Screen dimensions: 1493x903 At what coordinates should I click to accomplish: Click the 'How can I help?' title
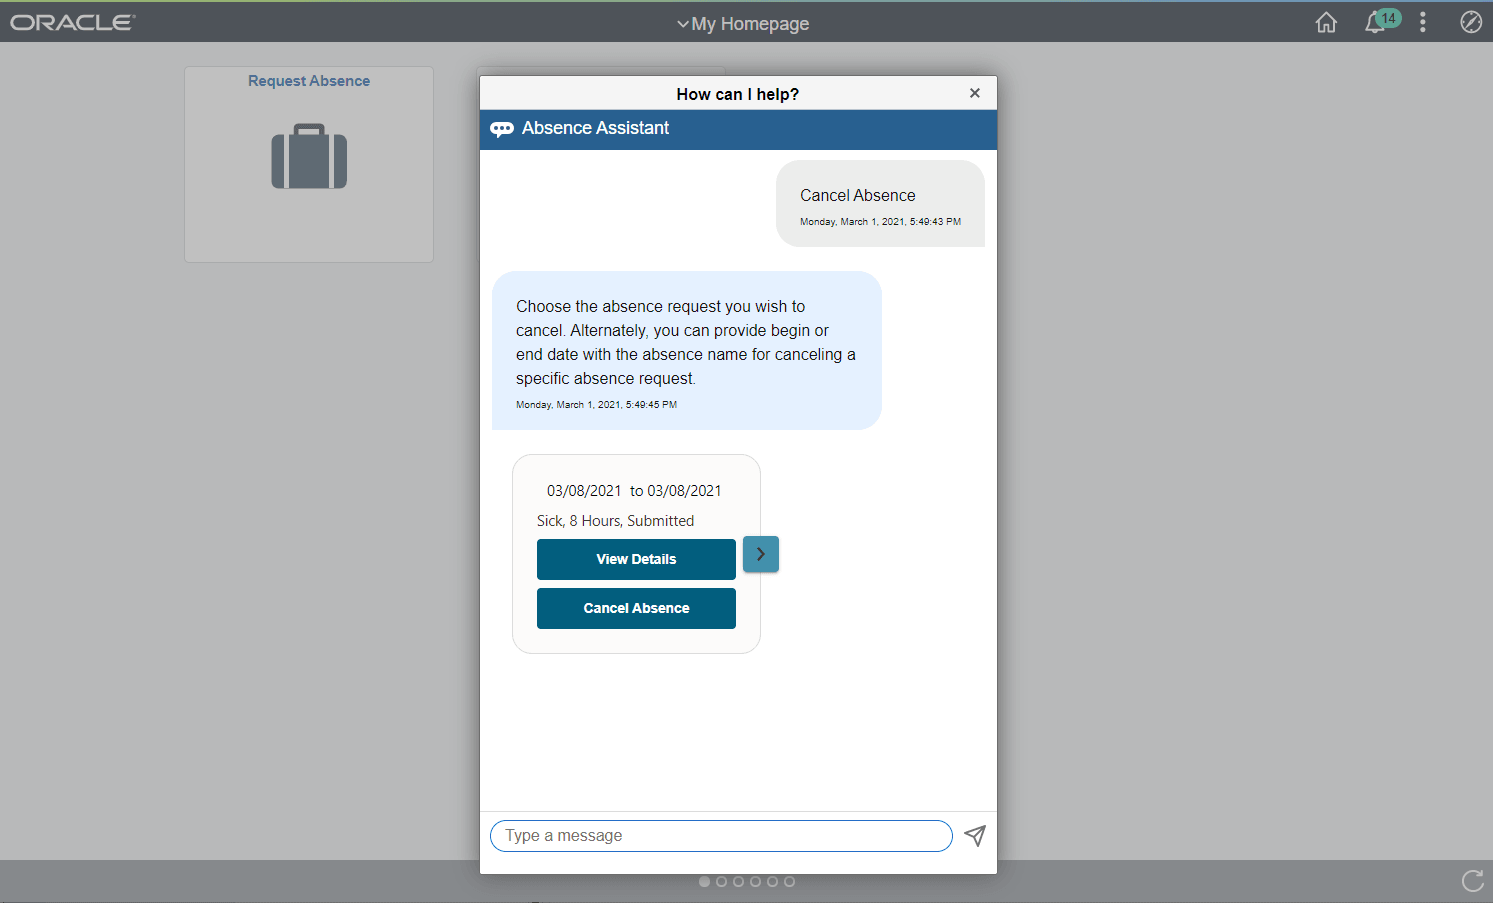point(738,94)
